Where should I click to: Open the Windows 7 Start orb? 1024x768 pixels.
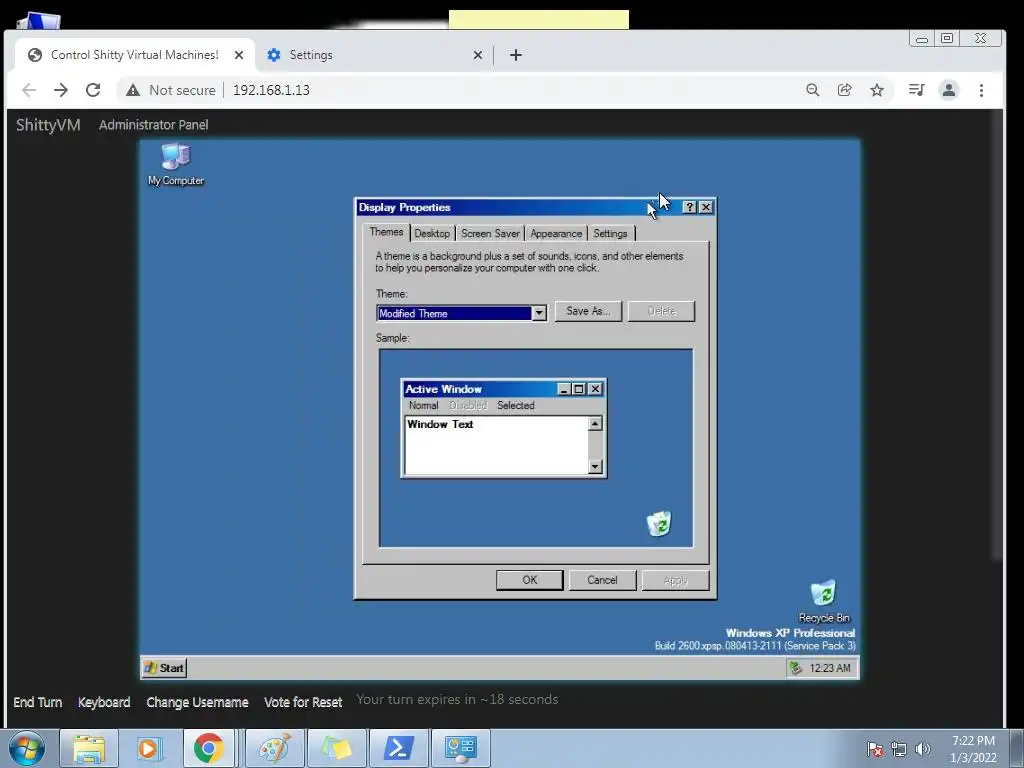(x=27, y=748)
